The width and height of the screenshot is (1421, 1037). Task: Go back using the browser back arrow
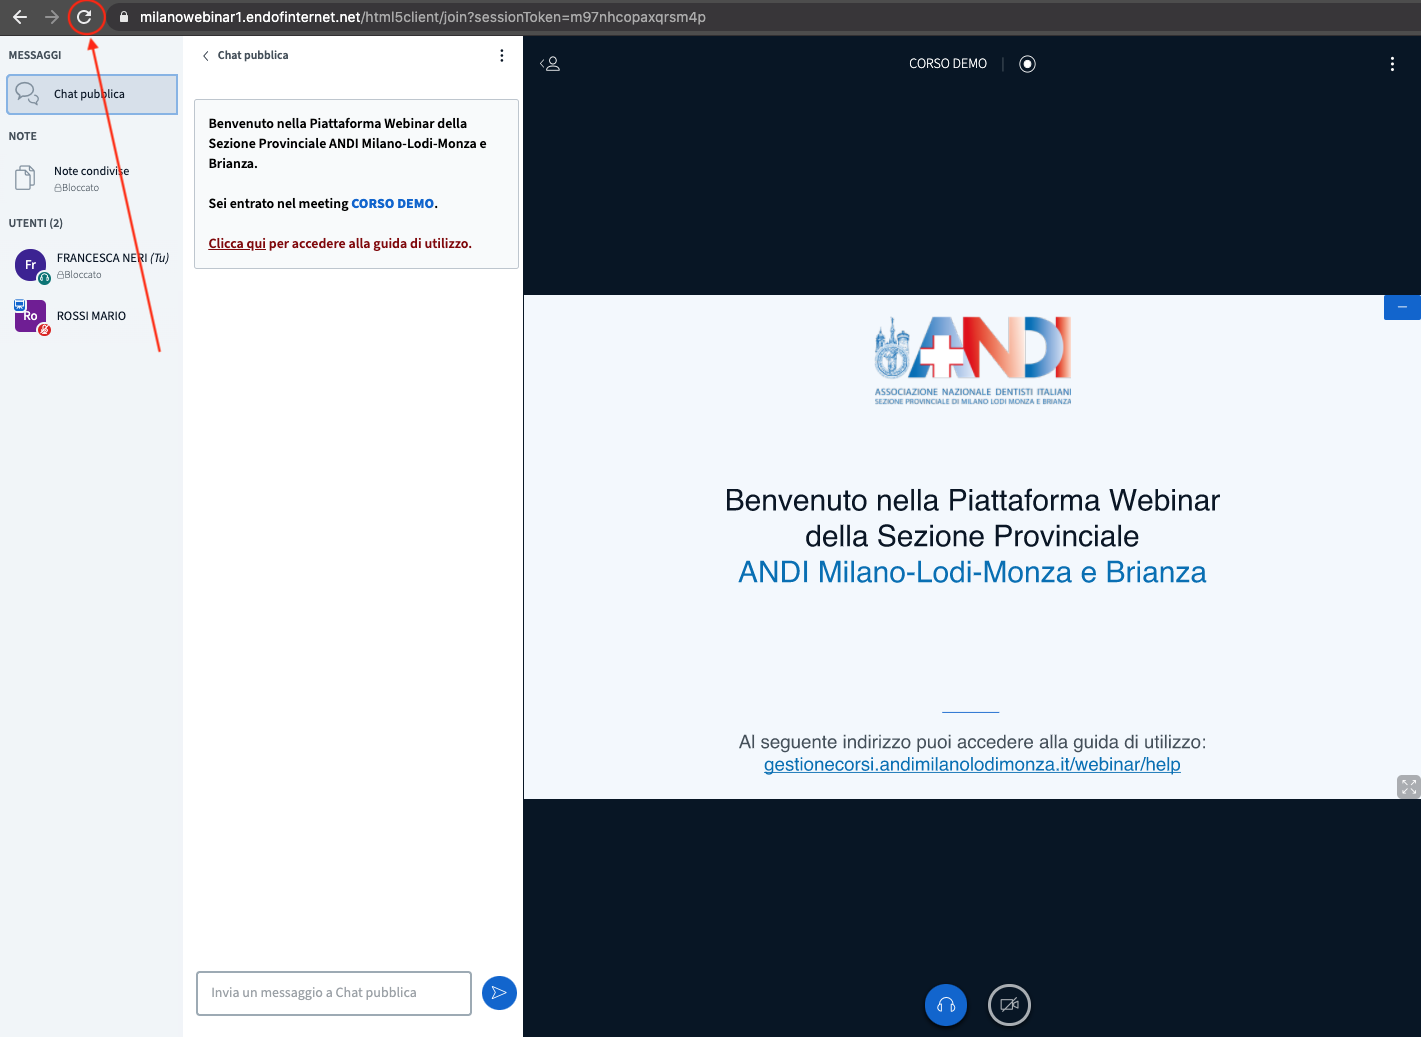click(x=20, y=17)
